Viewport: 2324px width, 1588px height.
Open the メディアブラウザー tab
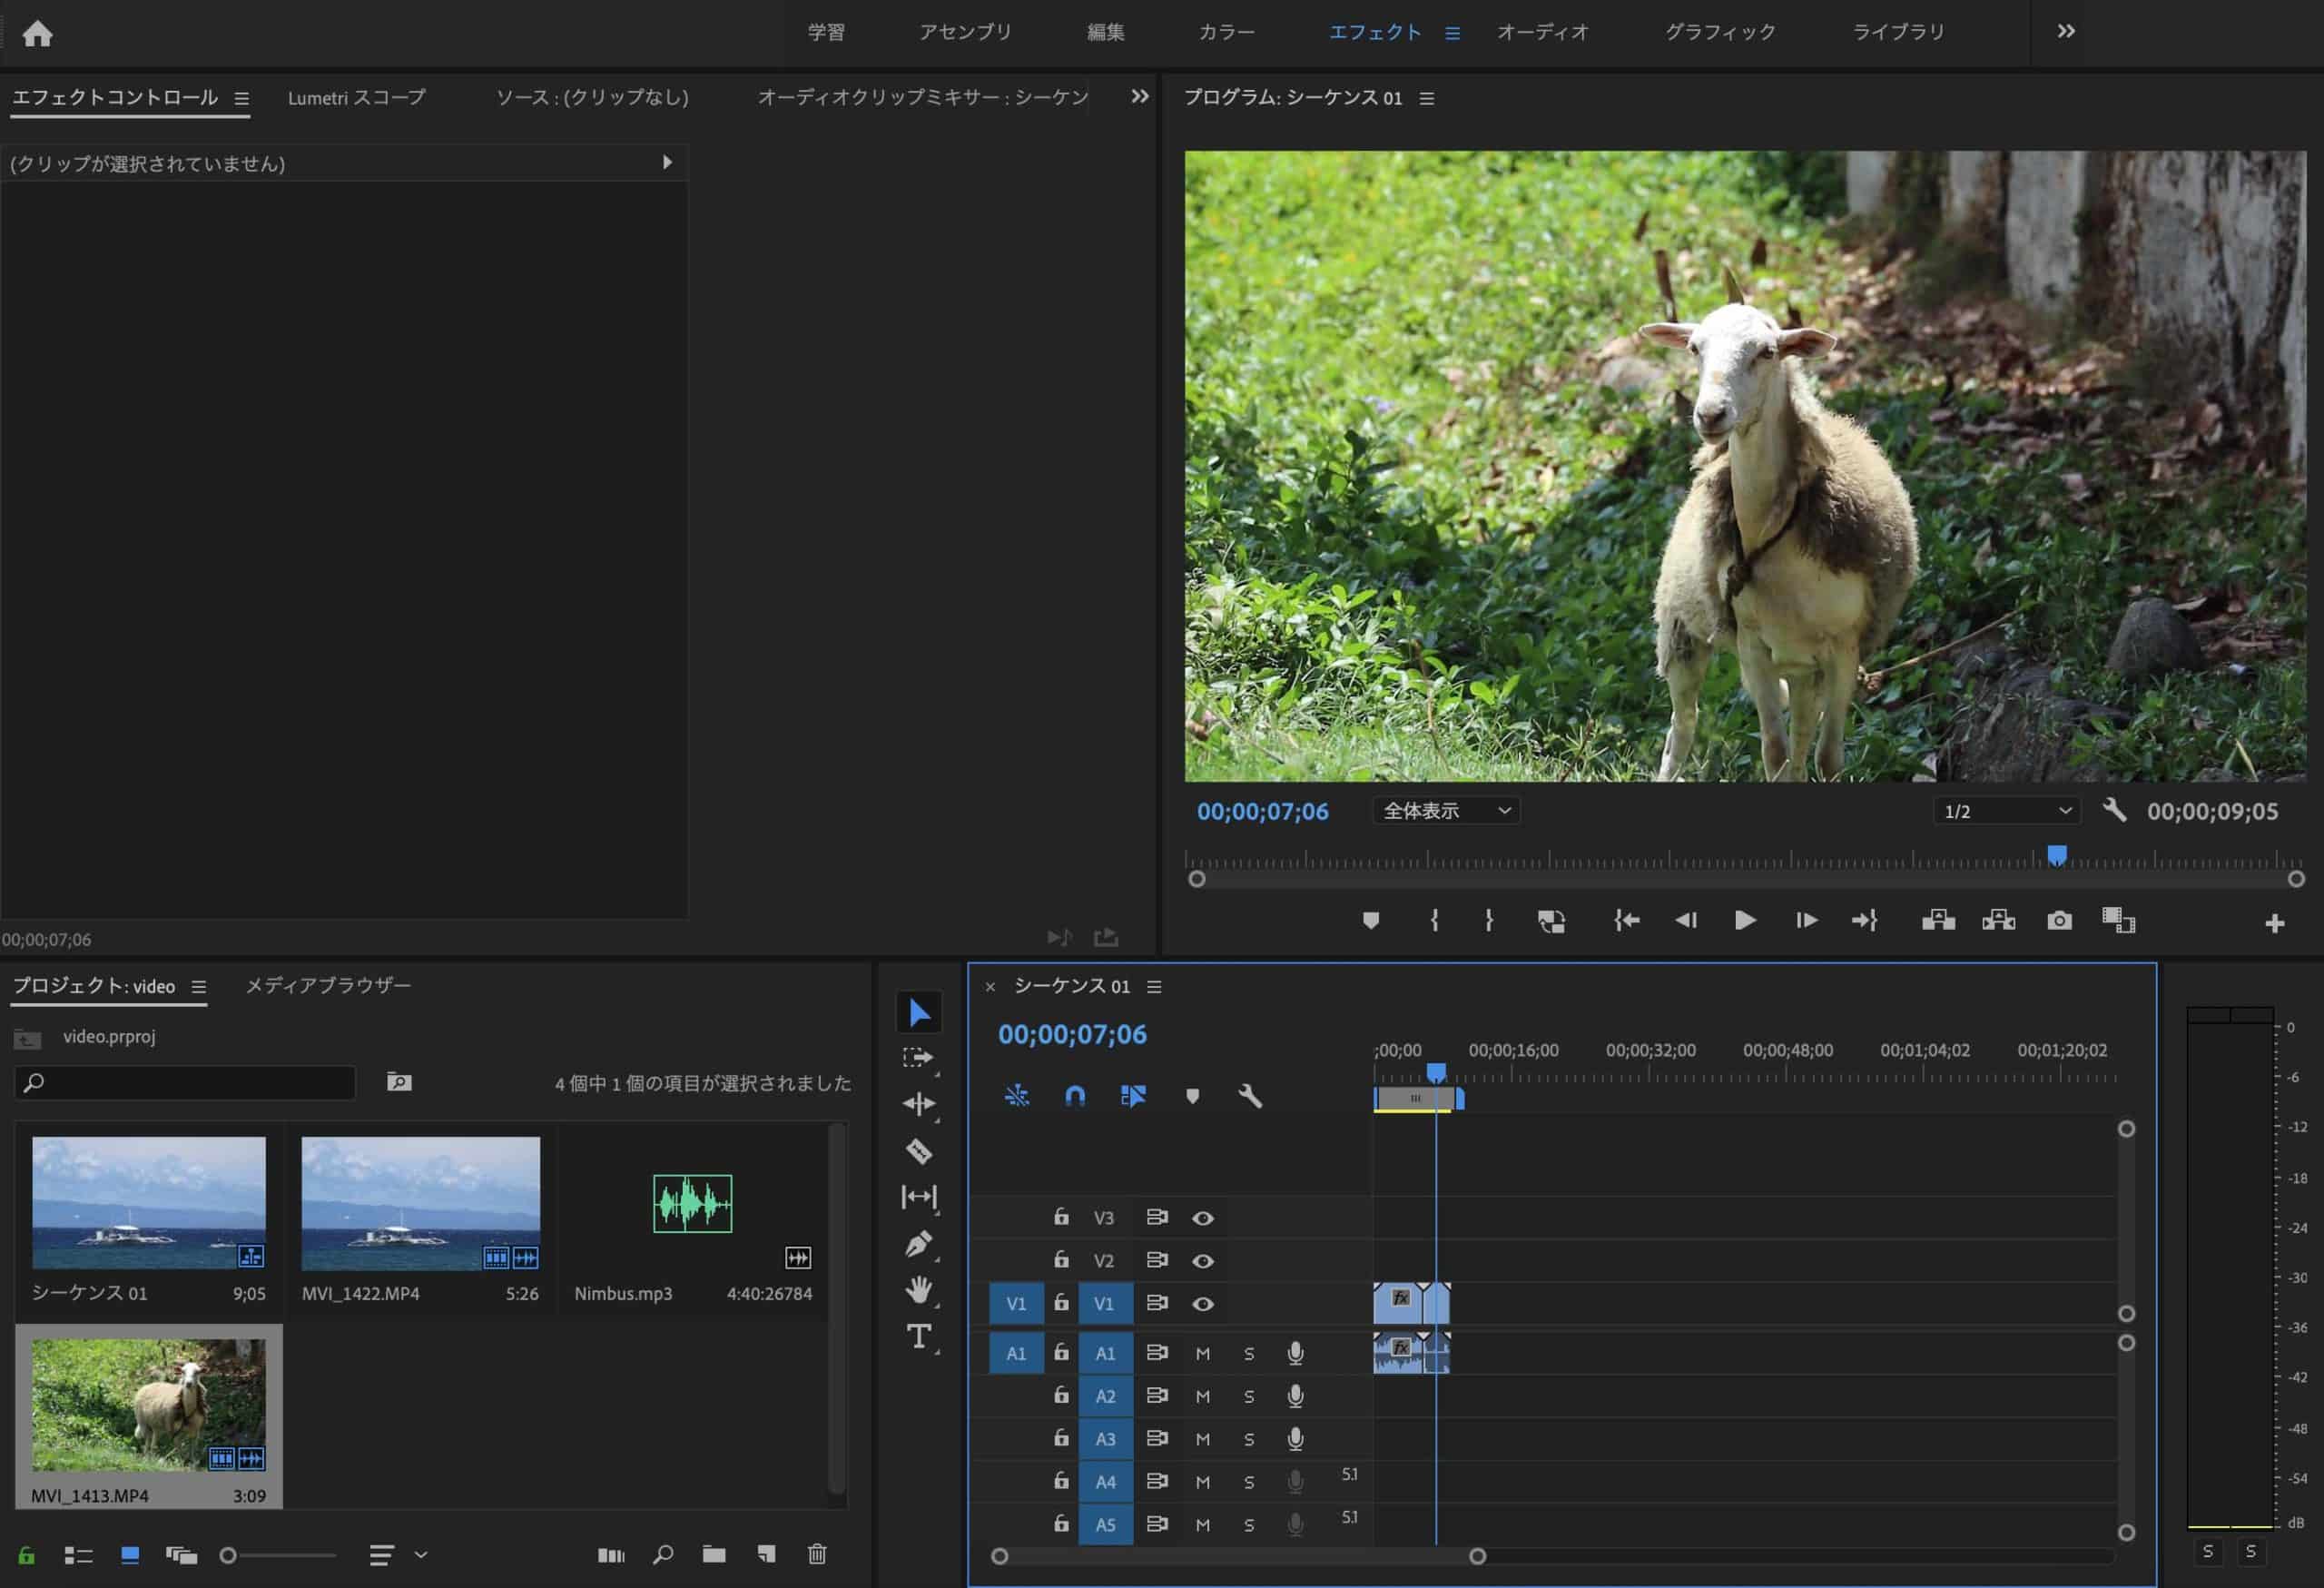[x=328, y=986]
